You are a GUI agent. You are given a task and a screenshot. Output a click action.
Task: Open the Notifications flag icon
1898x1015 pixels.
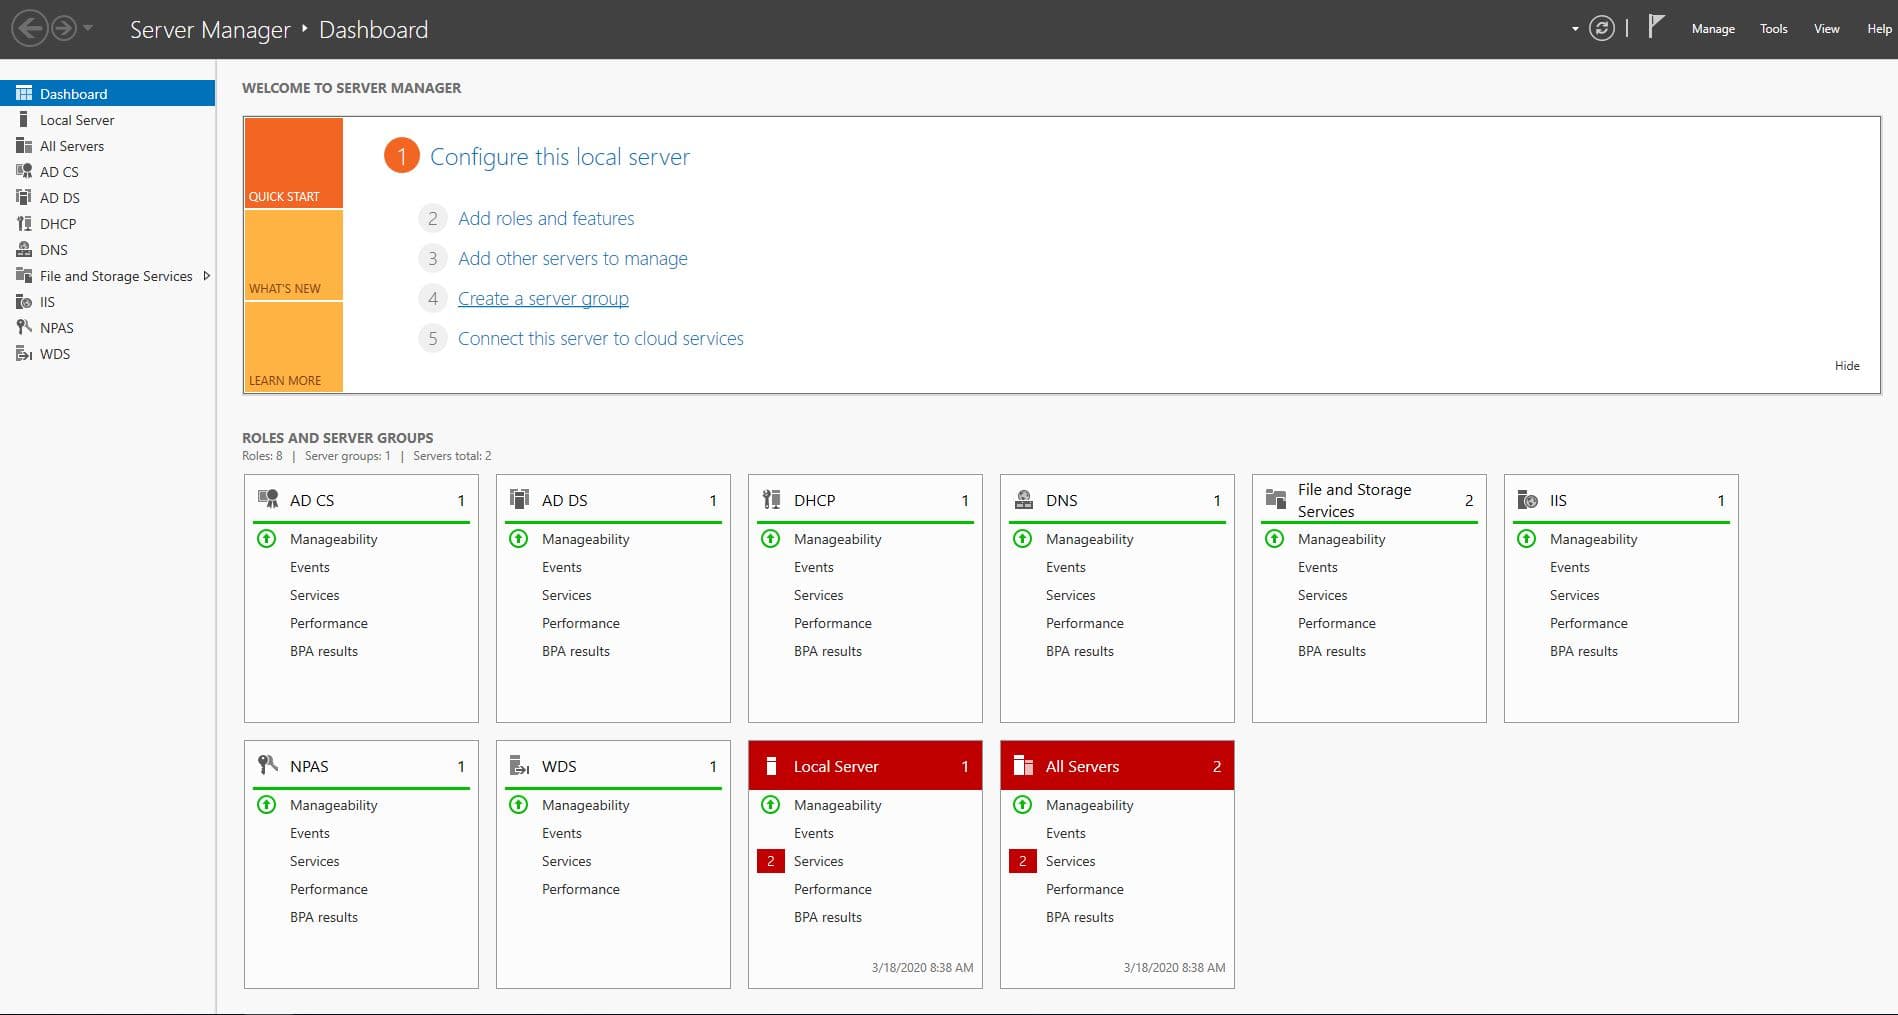pos(1656,26)
